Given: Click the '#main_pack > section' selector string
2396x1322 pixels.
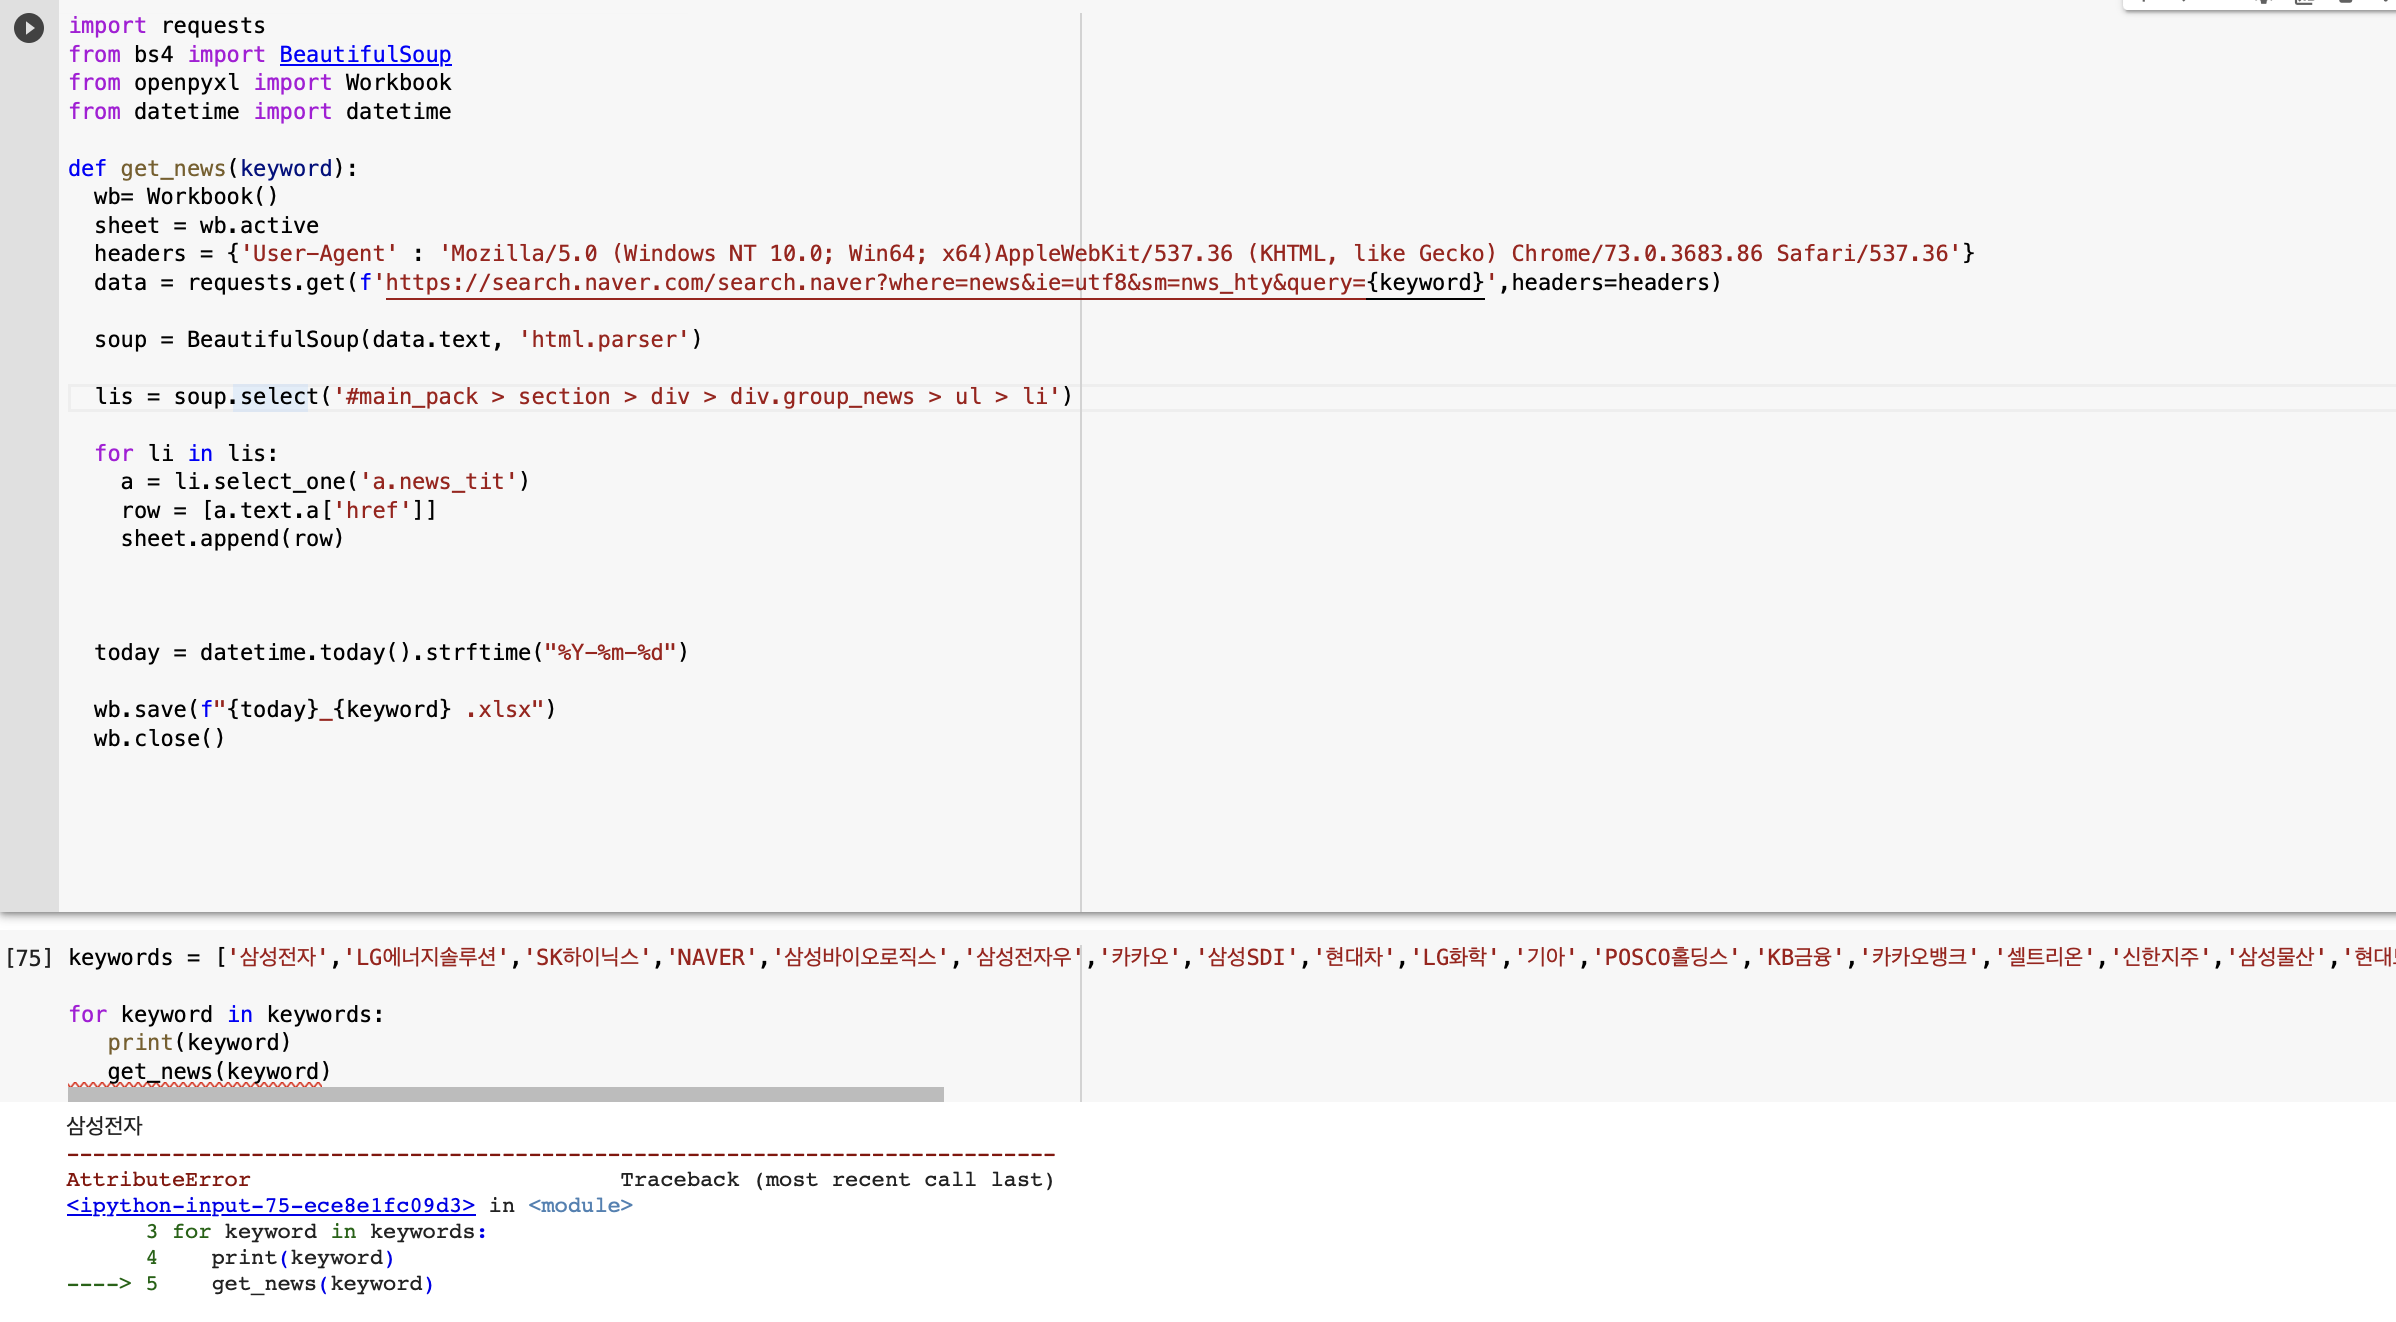Looking at the screenshot, I should [696, 397].
